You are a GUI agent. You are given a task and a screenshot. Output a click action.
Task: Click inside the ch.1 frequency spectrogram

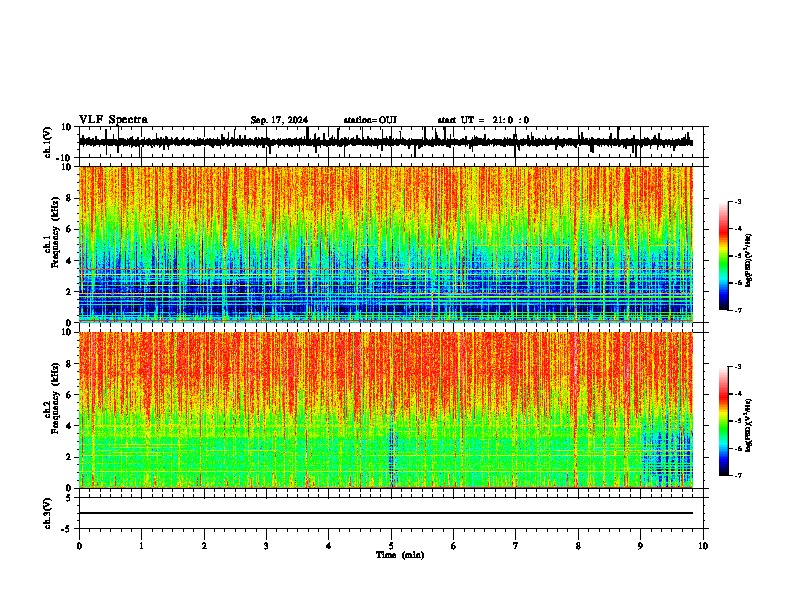coord(386,244)
